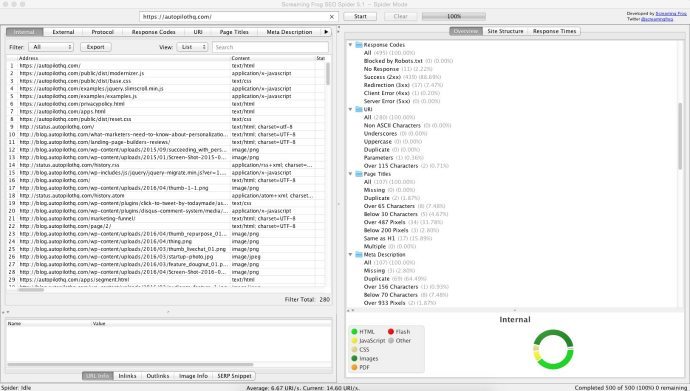690x391 pixels.
Task: Open the @screamingfrog Twitter link
Action: click(657, 19)
